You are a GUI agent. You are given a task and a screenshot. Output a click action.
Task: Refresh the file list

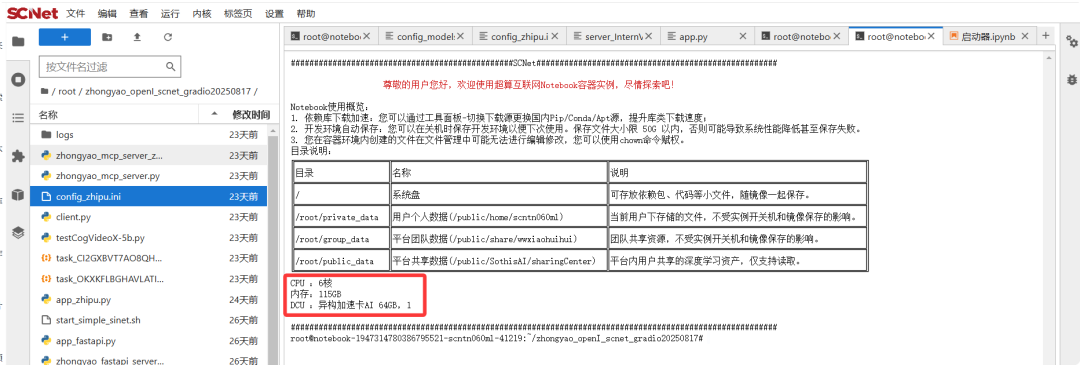click(167, 37)
